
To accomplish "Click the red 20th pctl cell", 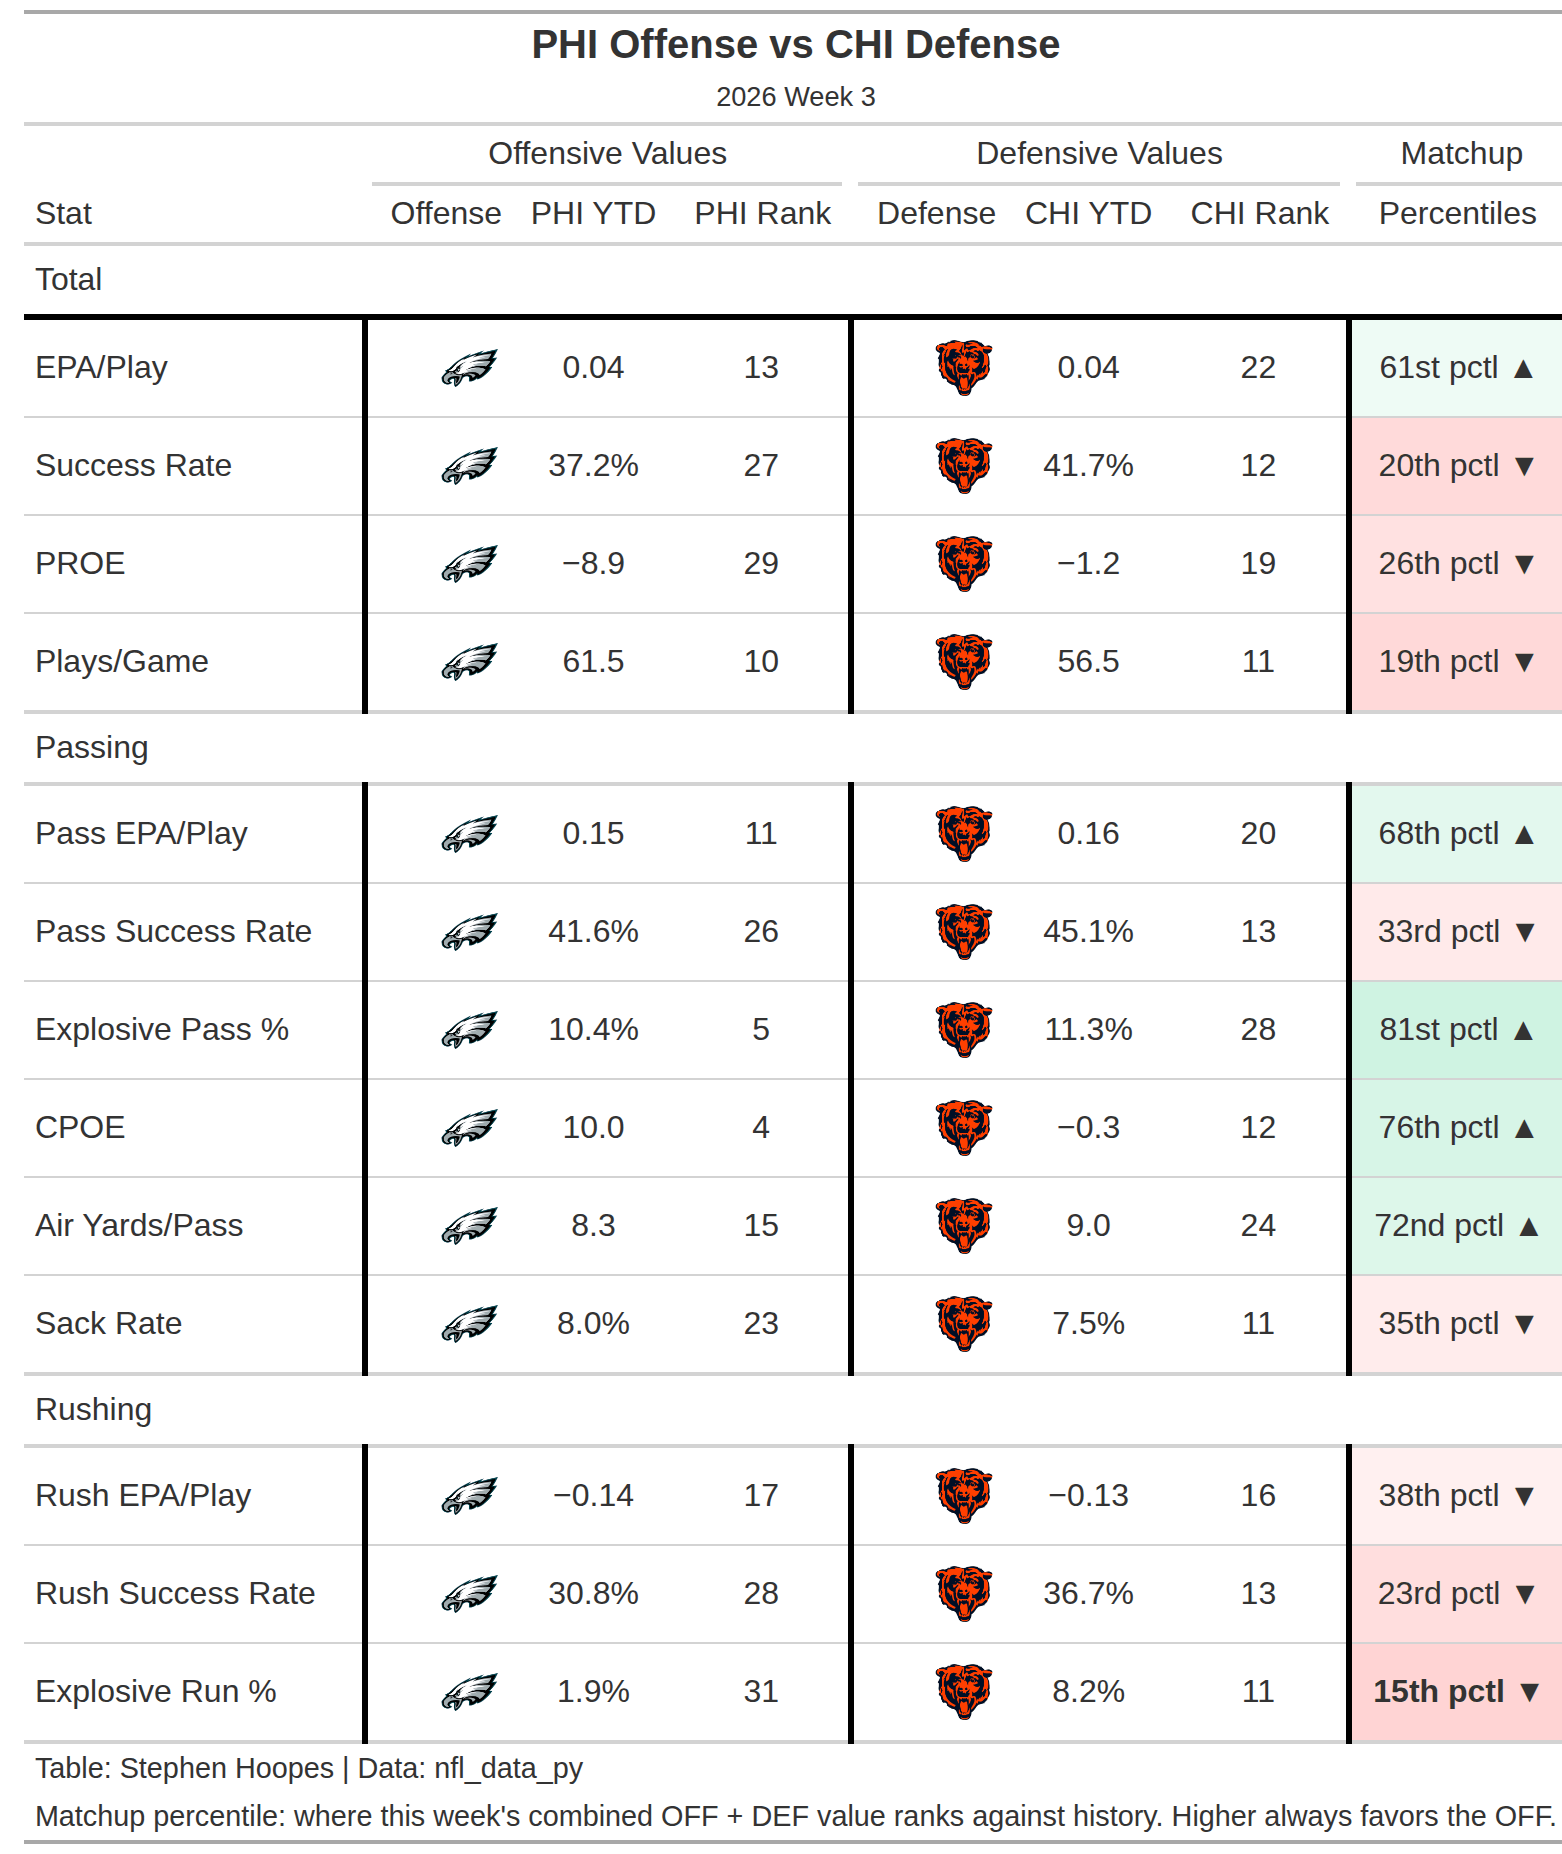I will 1456,466.
